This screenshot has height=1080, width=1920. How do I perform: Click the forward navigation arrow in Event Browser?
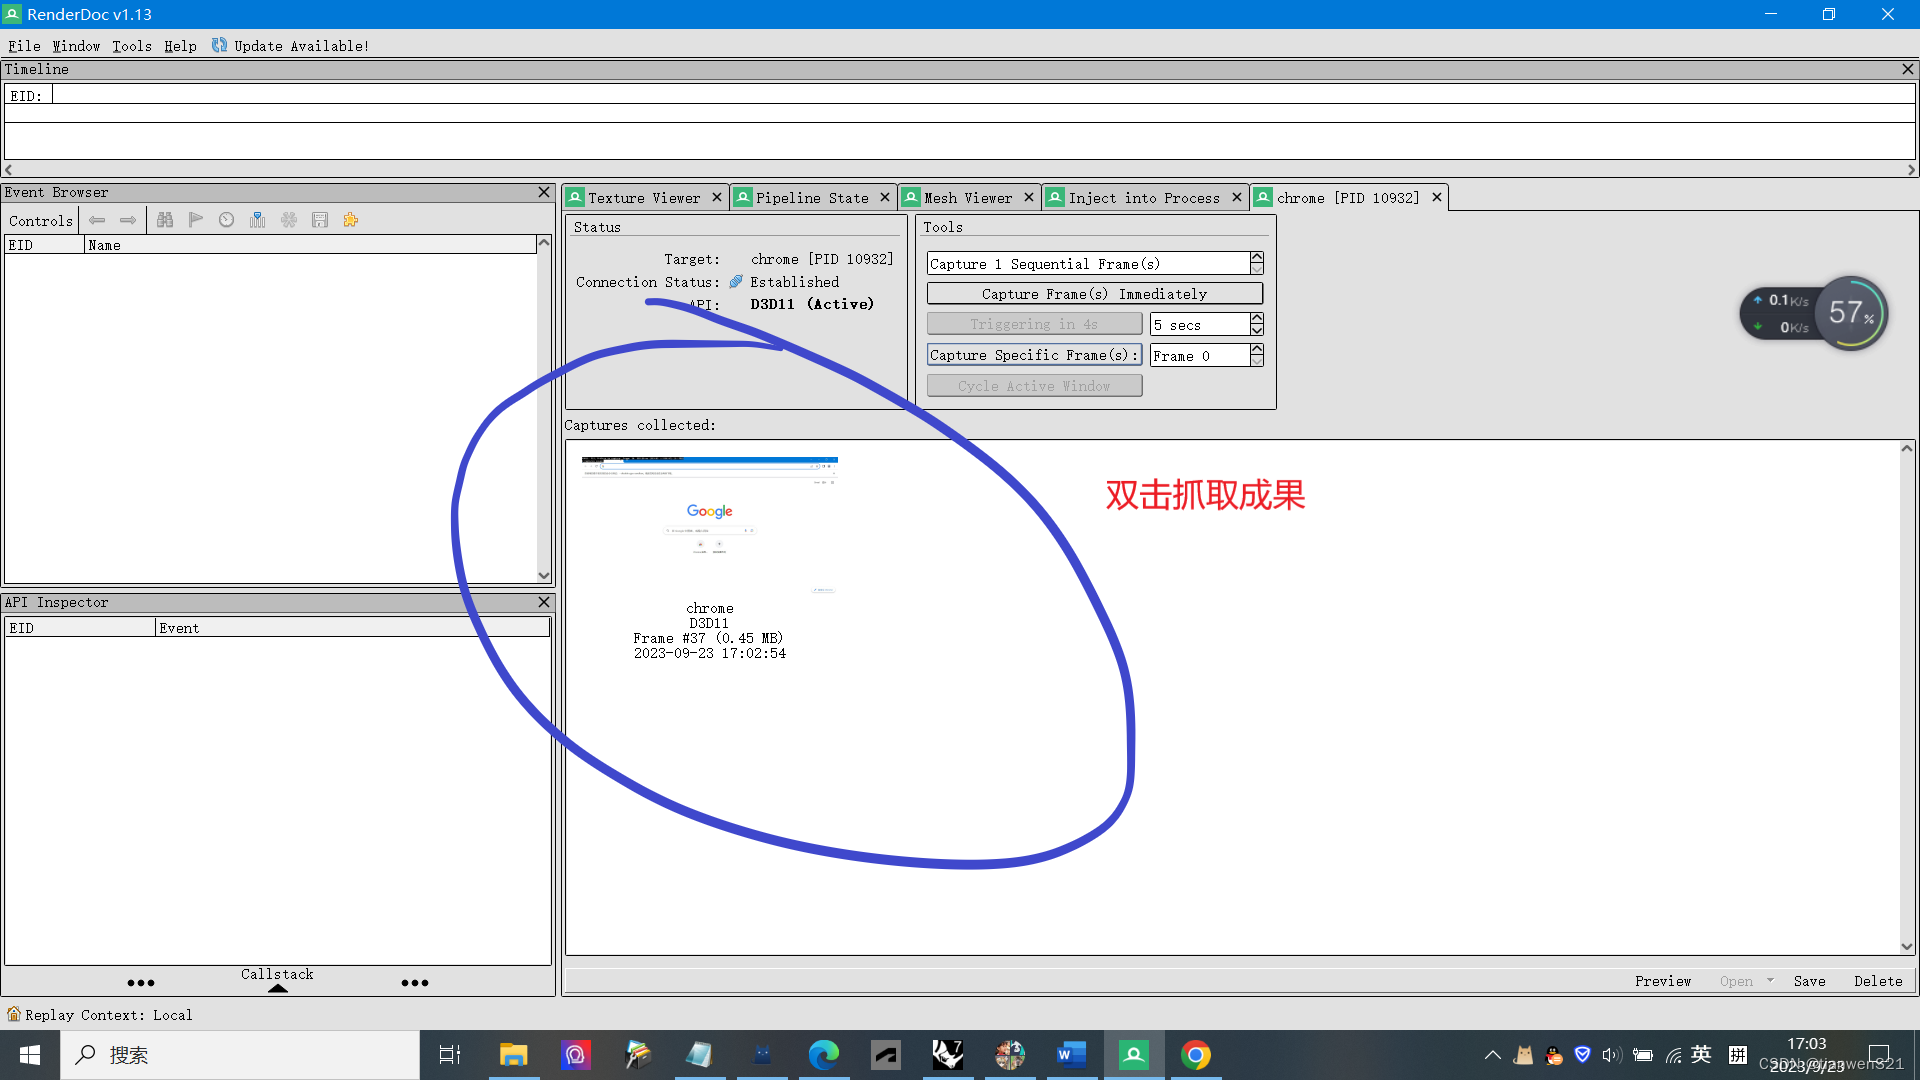128,220
